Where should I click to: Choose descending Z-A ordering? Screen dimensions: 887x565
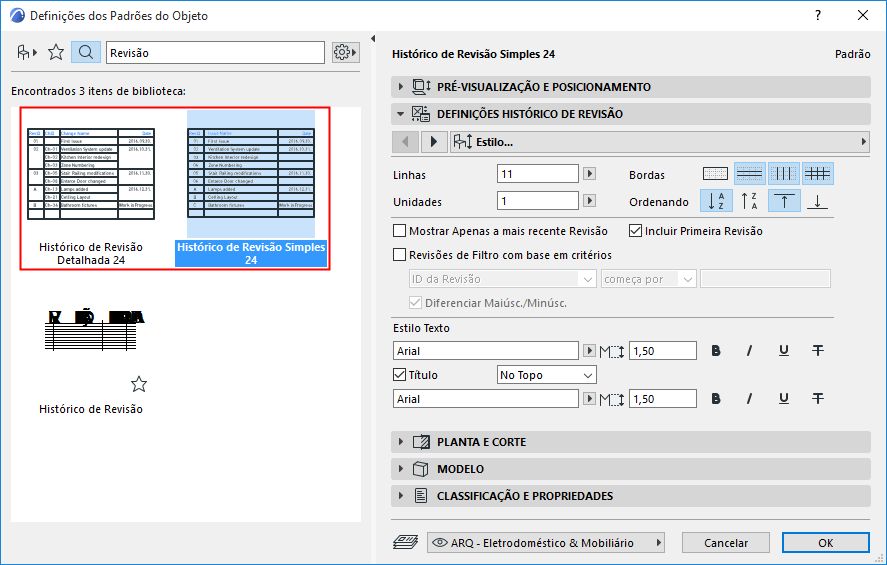tap(750, 201)
